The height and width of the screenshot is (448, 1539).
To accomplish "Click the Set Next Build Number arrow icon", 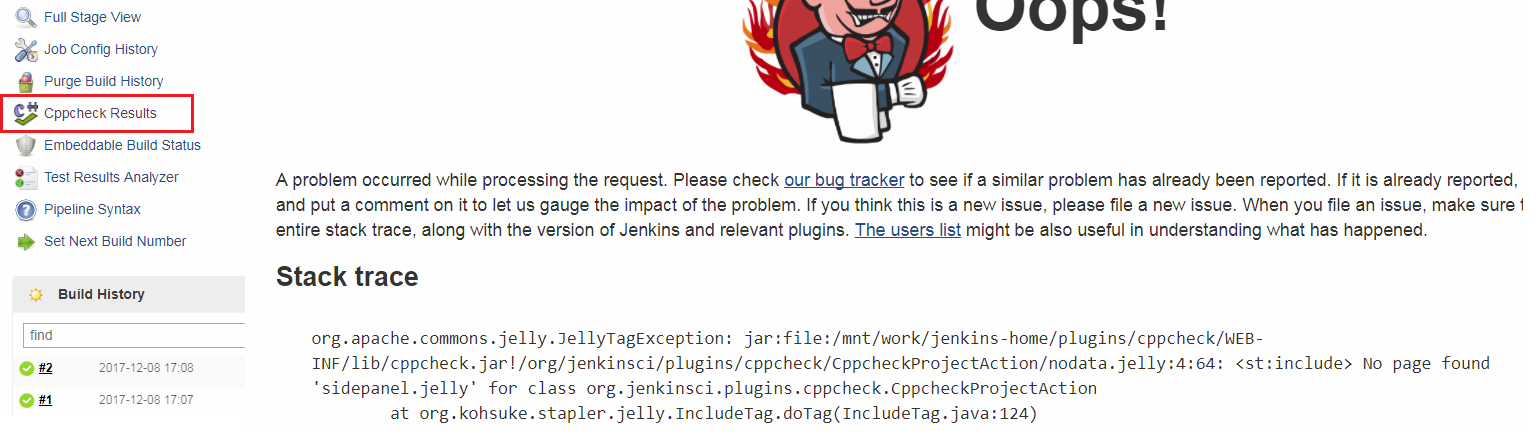I will point(26,241).
